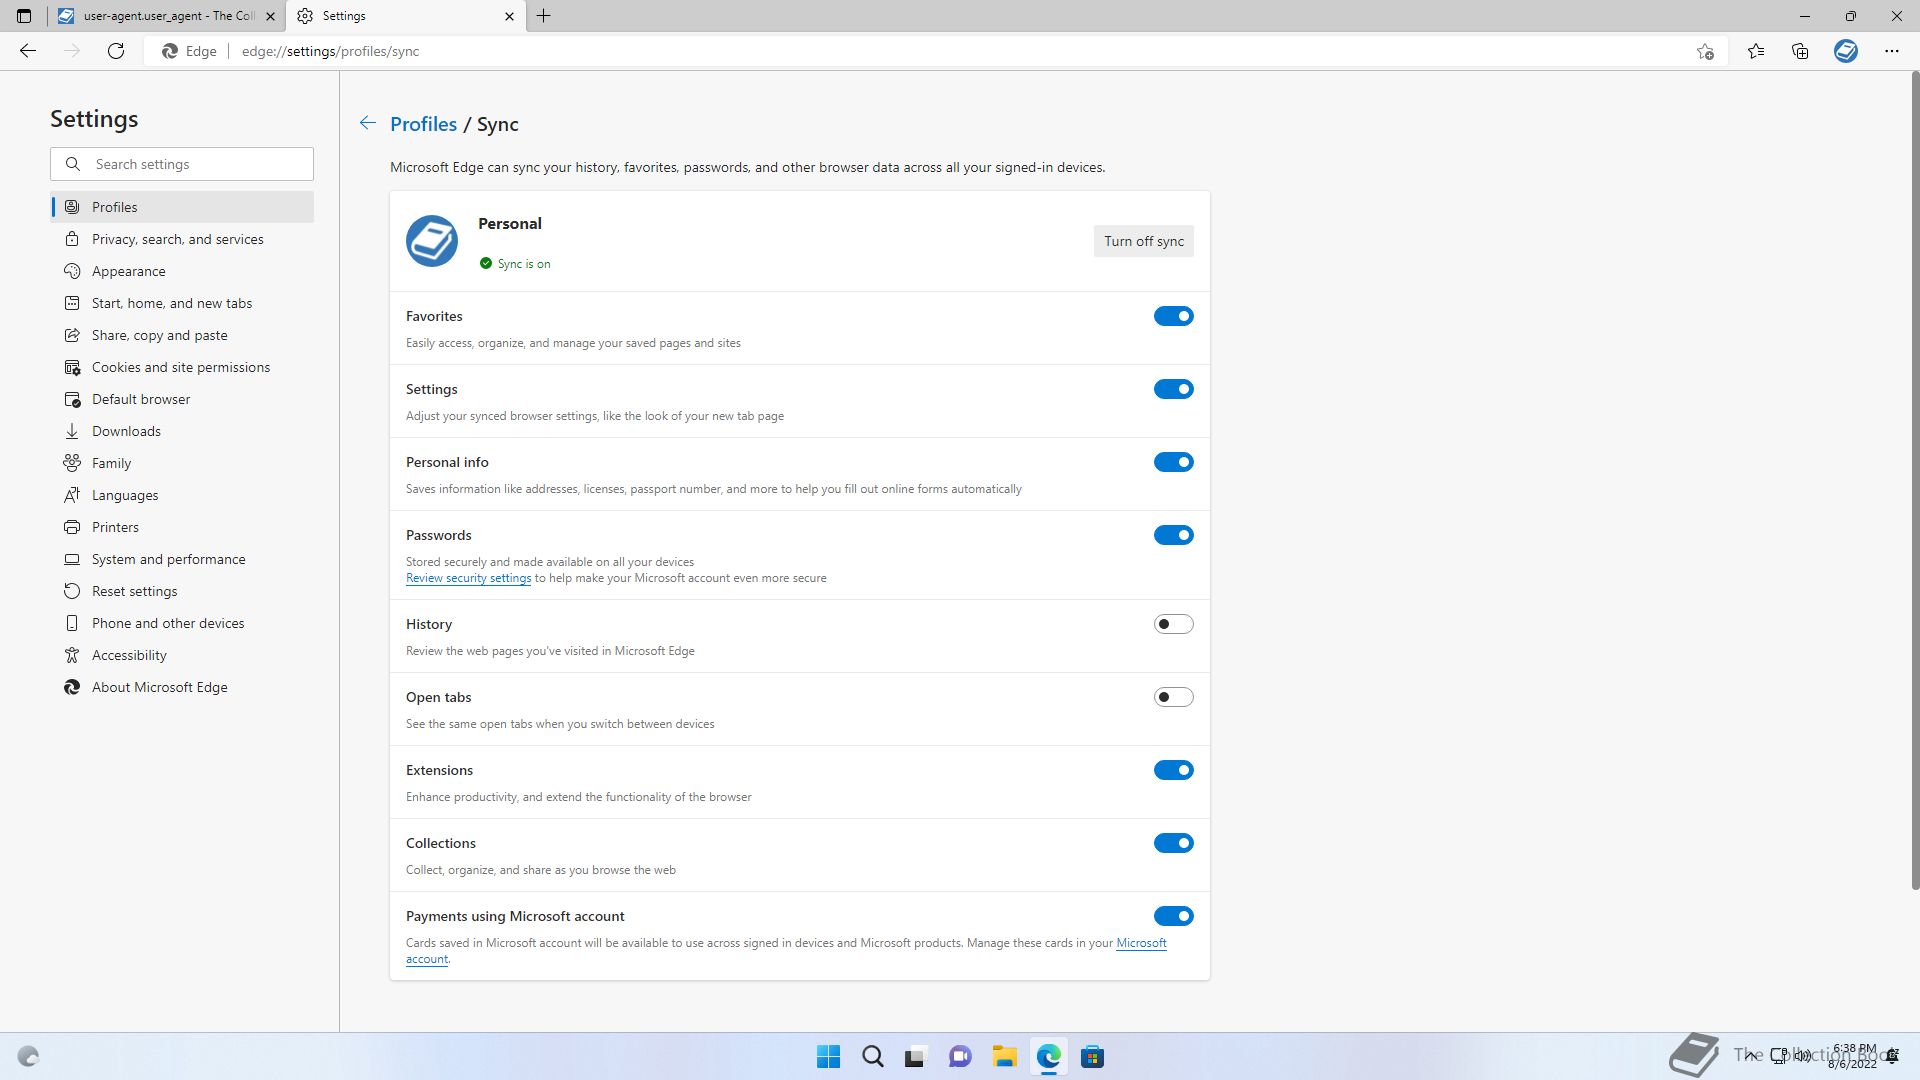Open Review security settings link
Image resolution: width=1920 pixels, height=1080 pixels.
[468, 578]
